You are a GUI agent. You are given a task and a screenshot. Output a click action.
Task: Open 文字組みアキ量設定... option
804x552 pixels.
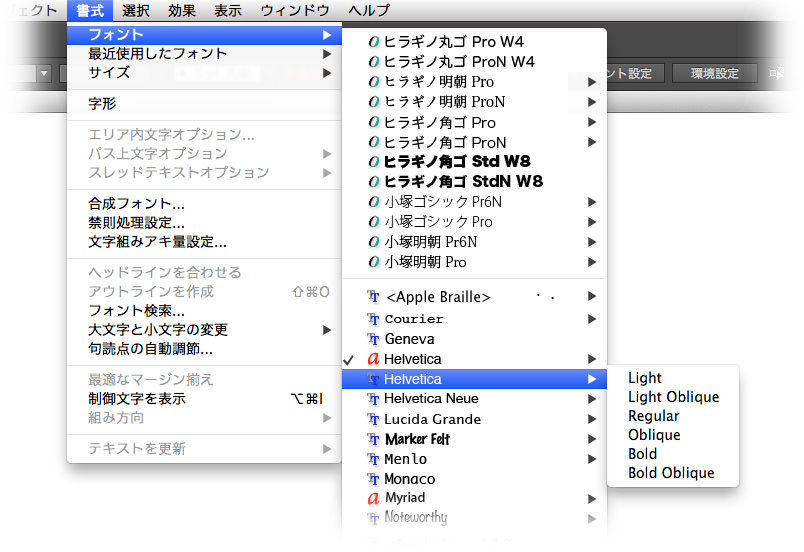point(205,241)
